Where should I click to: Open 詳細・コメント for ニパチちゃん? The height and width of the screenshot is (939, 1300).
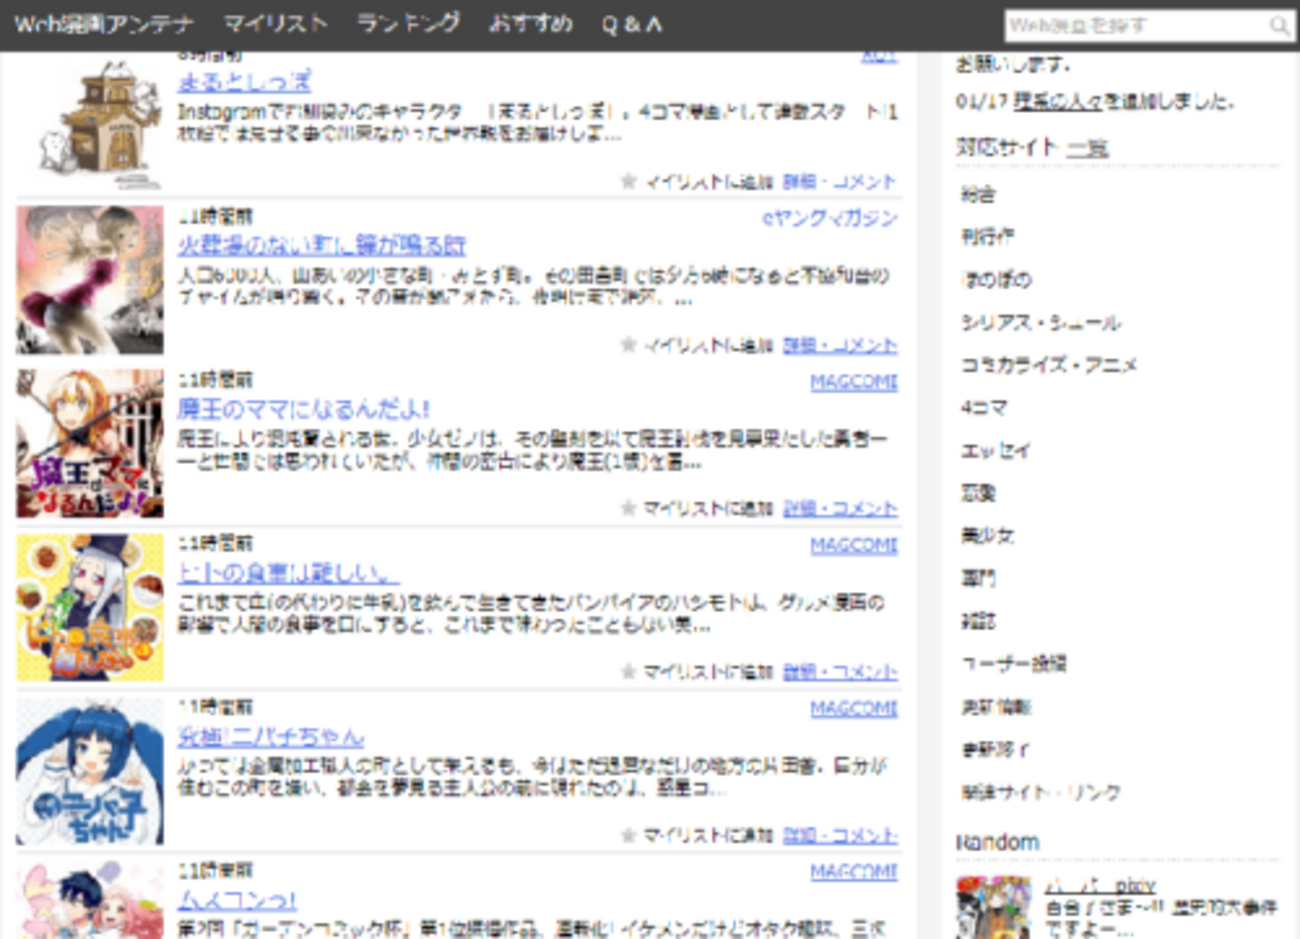click(x=840, y=835)
